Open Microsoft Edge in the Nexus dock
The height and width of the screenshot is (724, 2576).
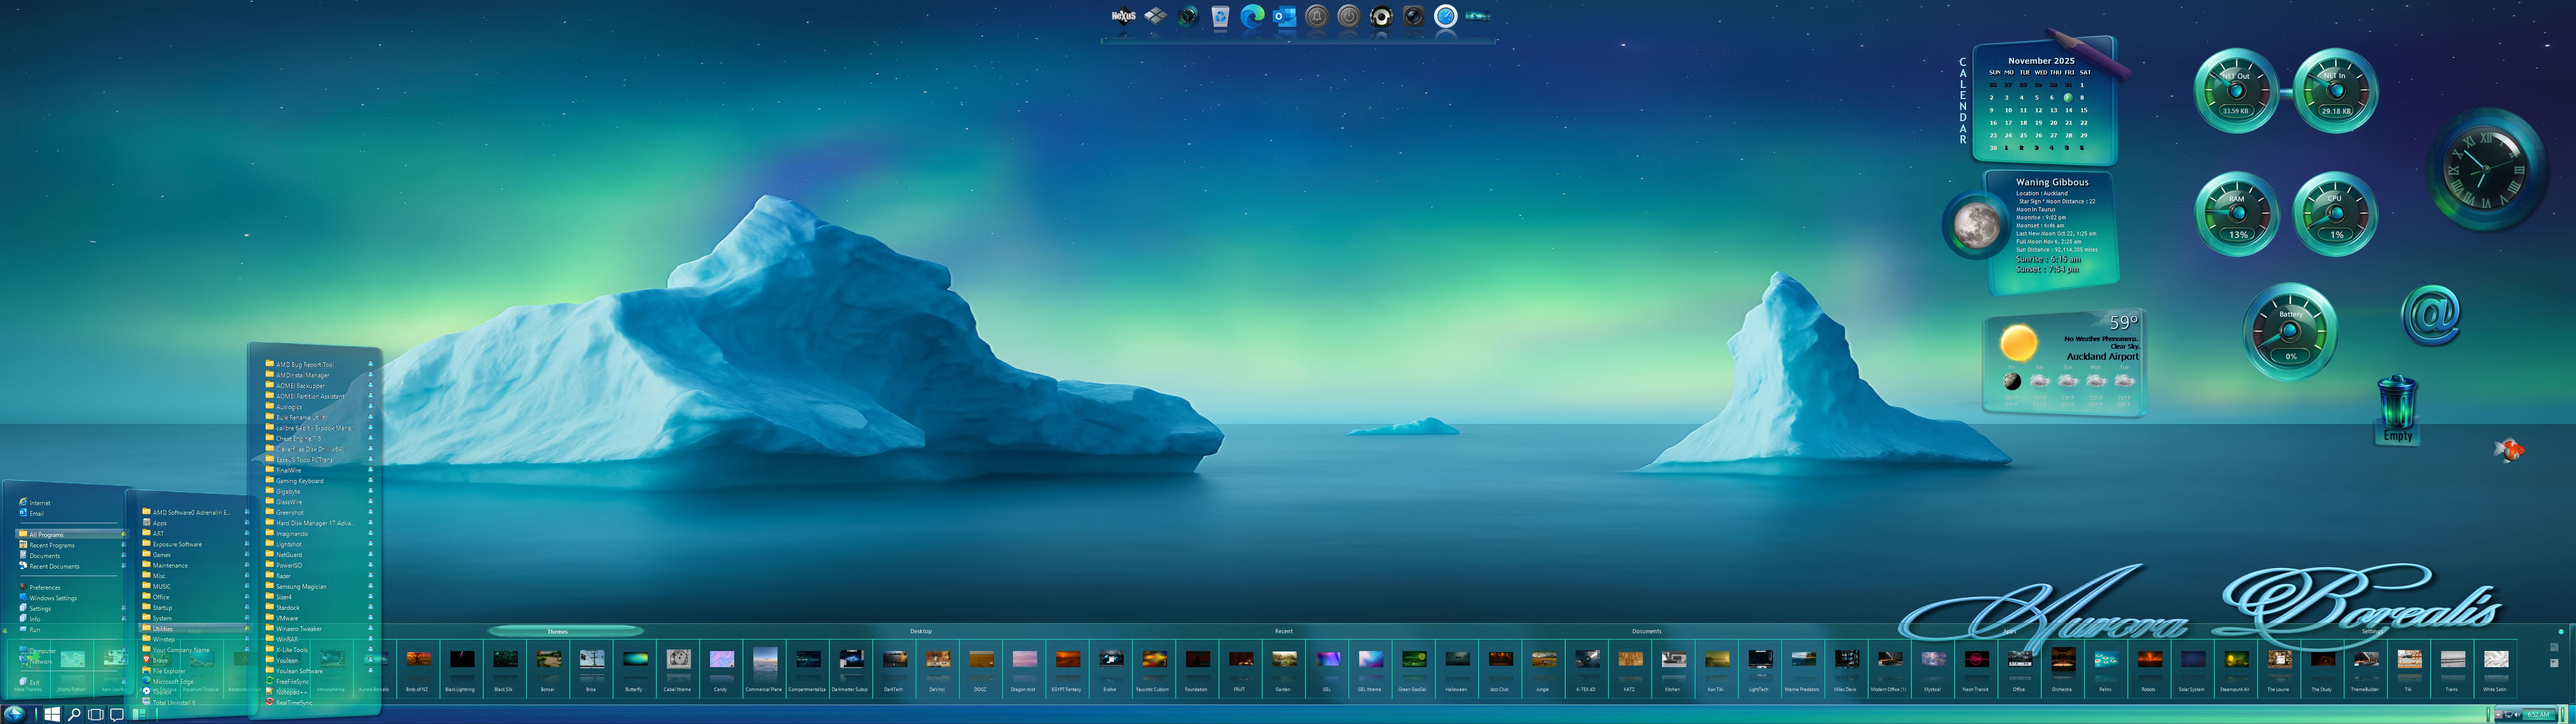click(1252, 16)
